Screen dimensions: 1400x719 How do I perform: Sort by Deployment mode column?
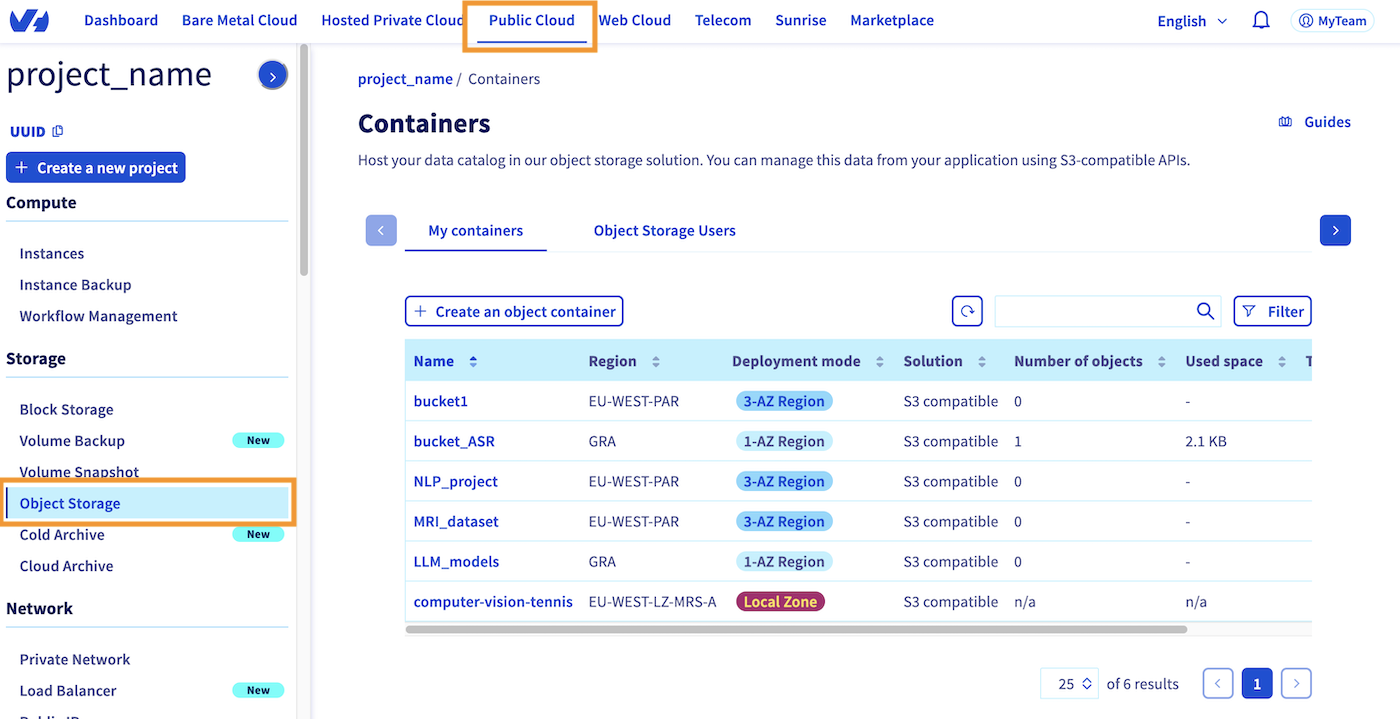tap(879, 361)
